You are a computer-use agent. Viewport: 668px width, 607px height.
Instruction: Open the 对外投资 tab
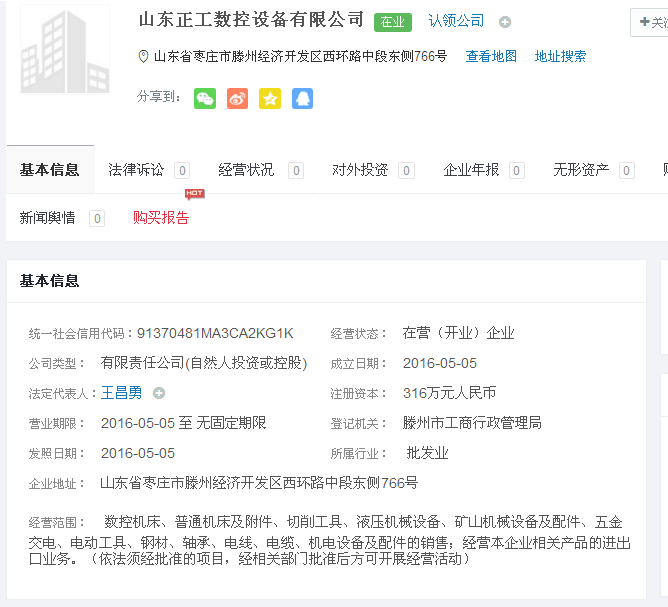(x=360, y=170)
